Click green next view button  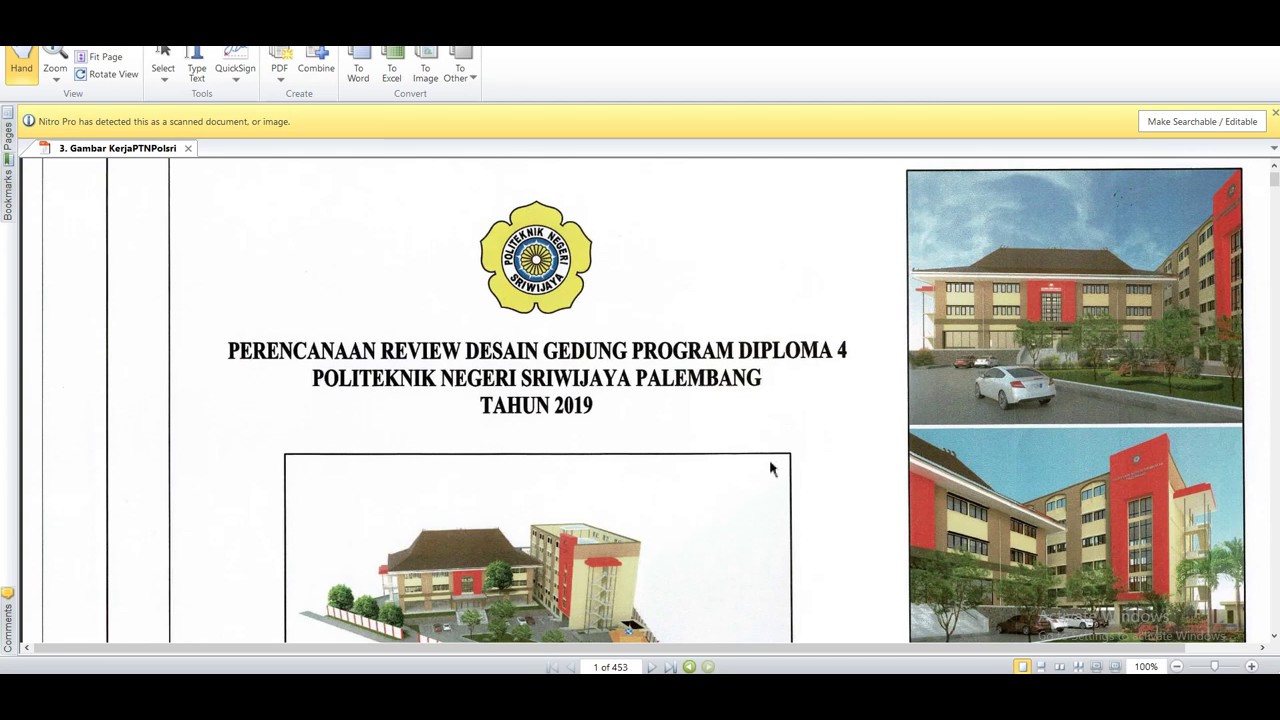[x=708, y=667]
